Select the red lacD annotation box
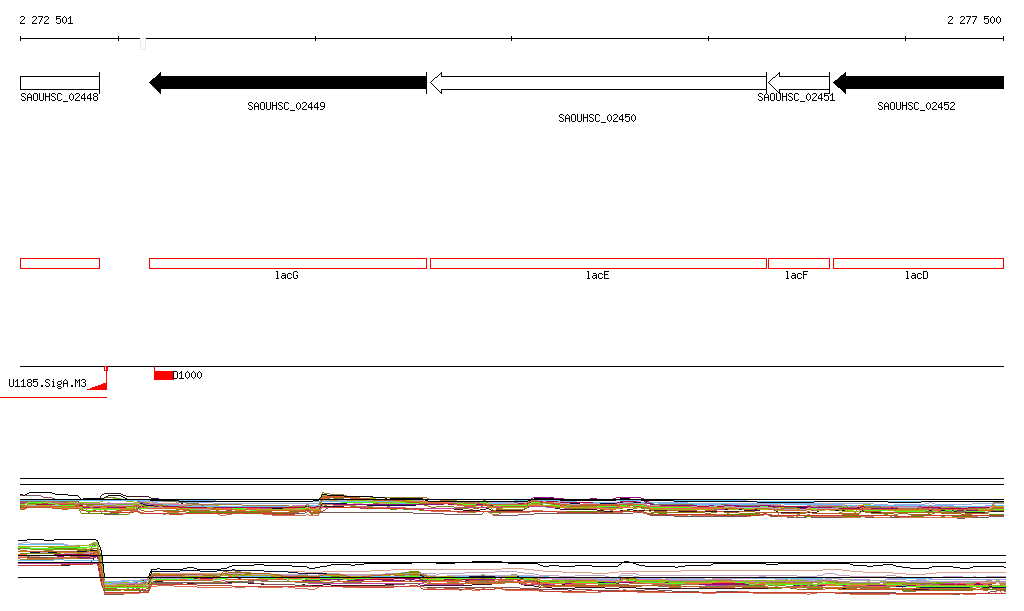The width and height of the screenshot is (1024, 611). coord(918,264)
